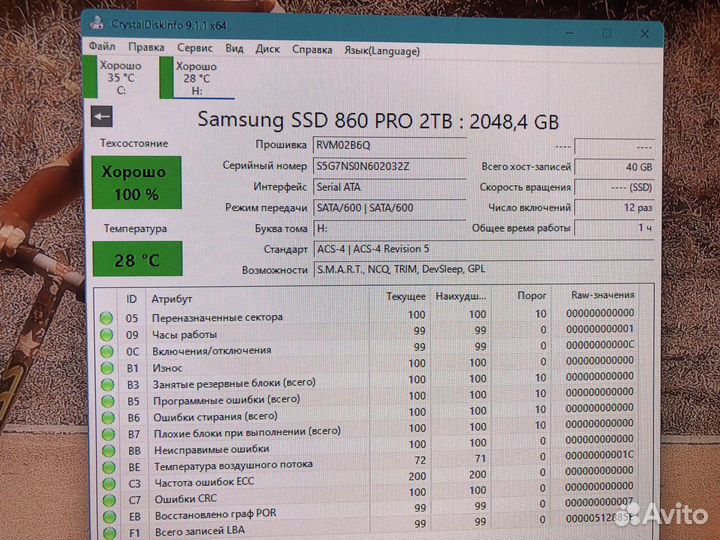Click the Прошивка field RVM02B6Q
Viewport: 720px width, 540px height.
pyautogui.click(x=389, y=145)
